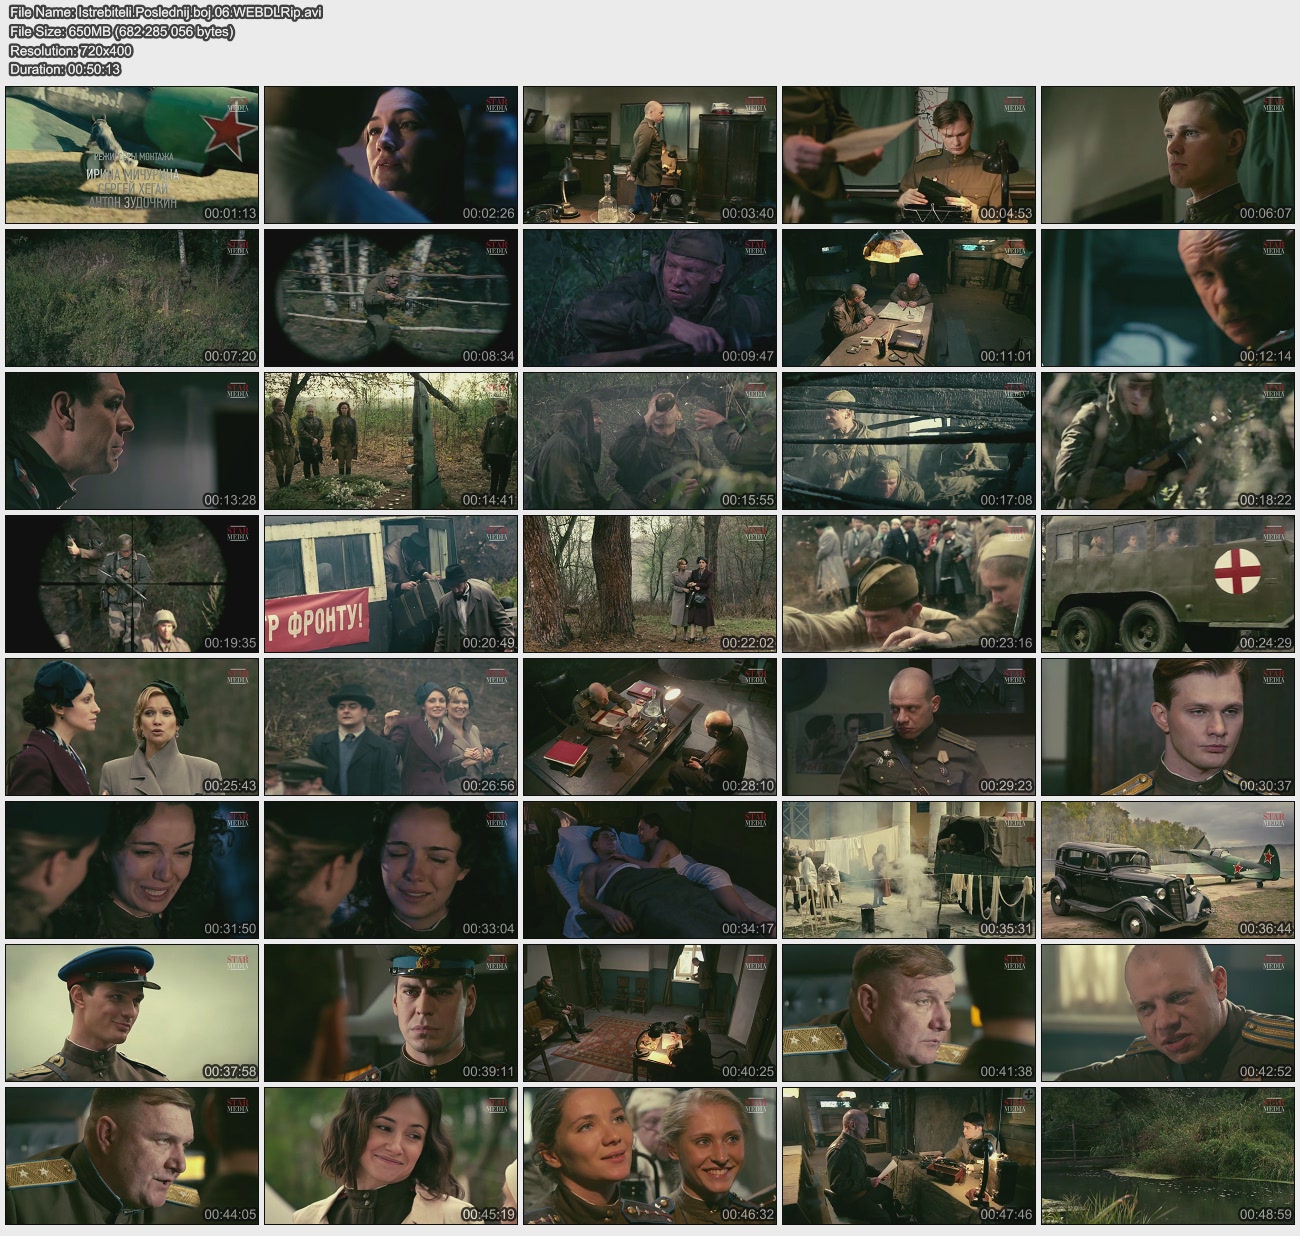Select the sniper scope crosshair thumbnail at 00:19:35
This screenshot has width=1300, height=1236.
pos(132,584)
